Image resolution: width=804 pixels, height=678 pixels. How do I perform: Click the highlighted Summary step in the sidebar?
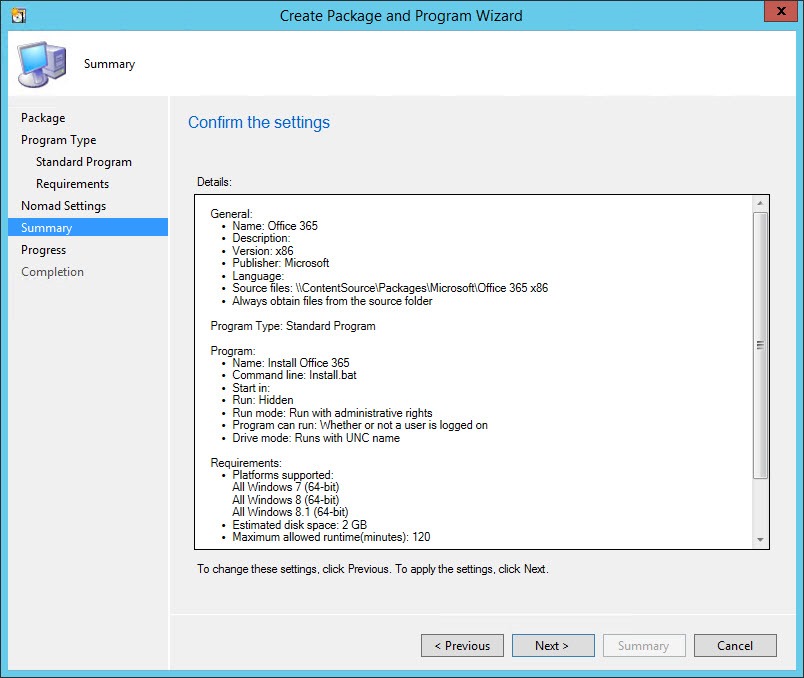click(47, 228)
